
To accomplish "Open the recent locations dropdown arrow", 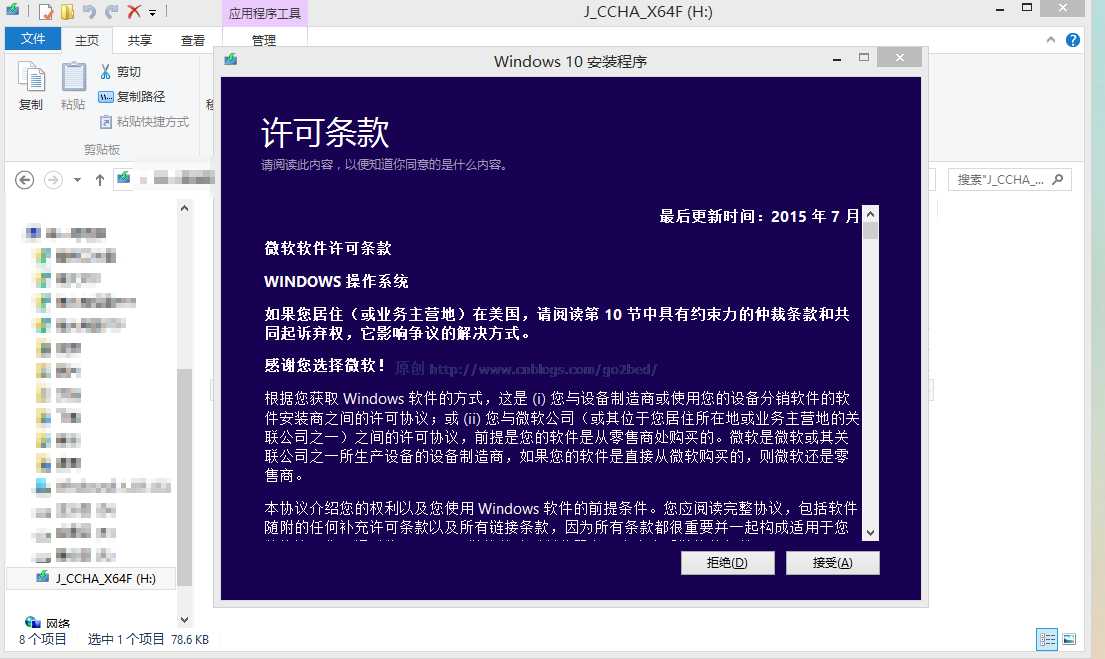I will click(x=78, y=180).
